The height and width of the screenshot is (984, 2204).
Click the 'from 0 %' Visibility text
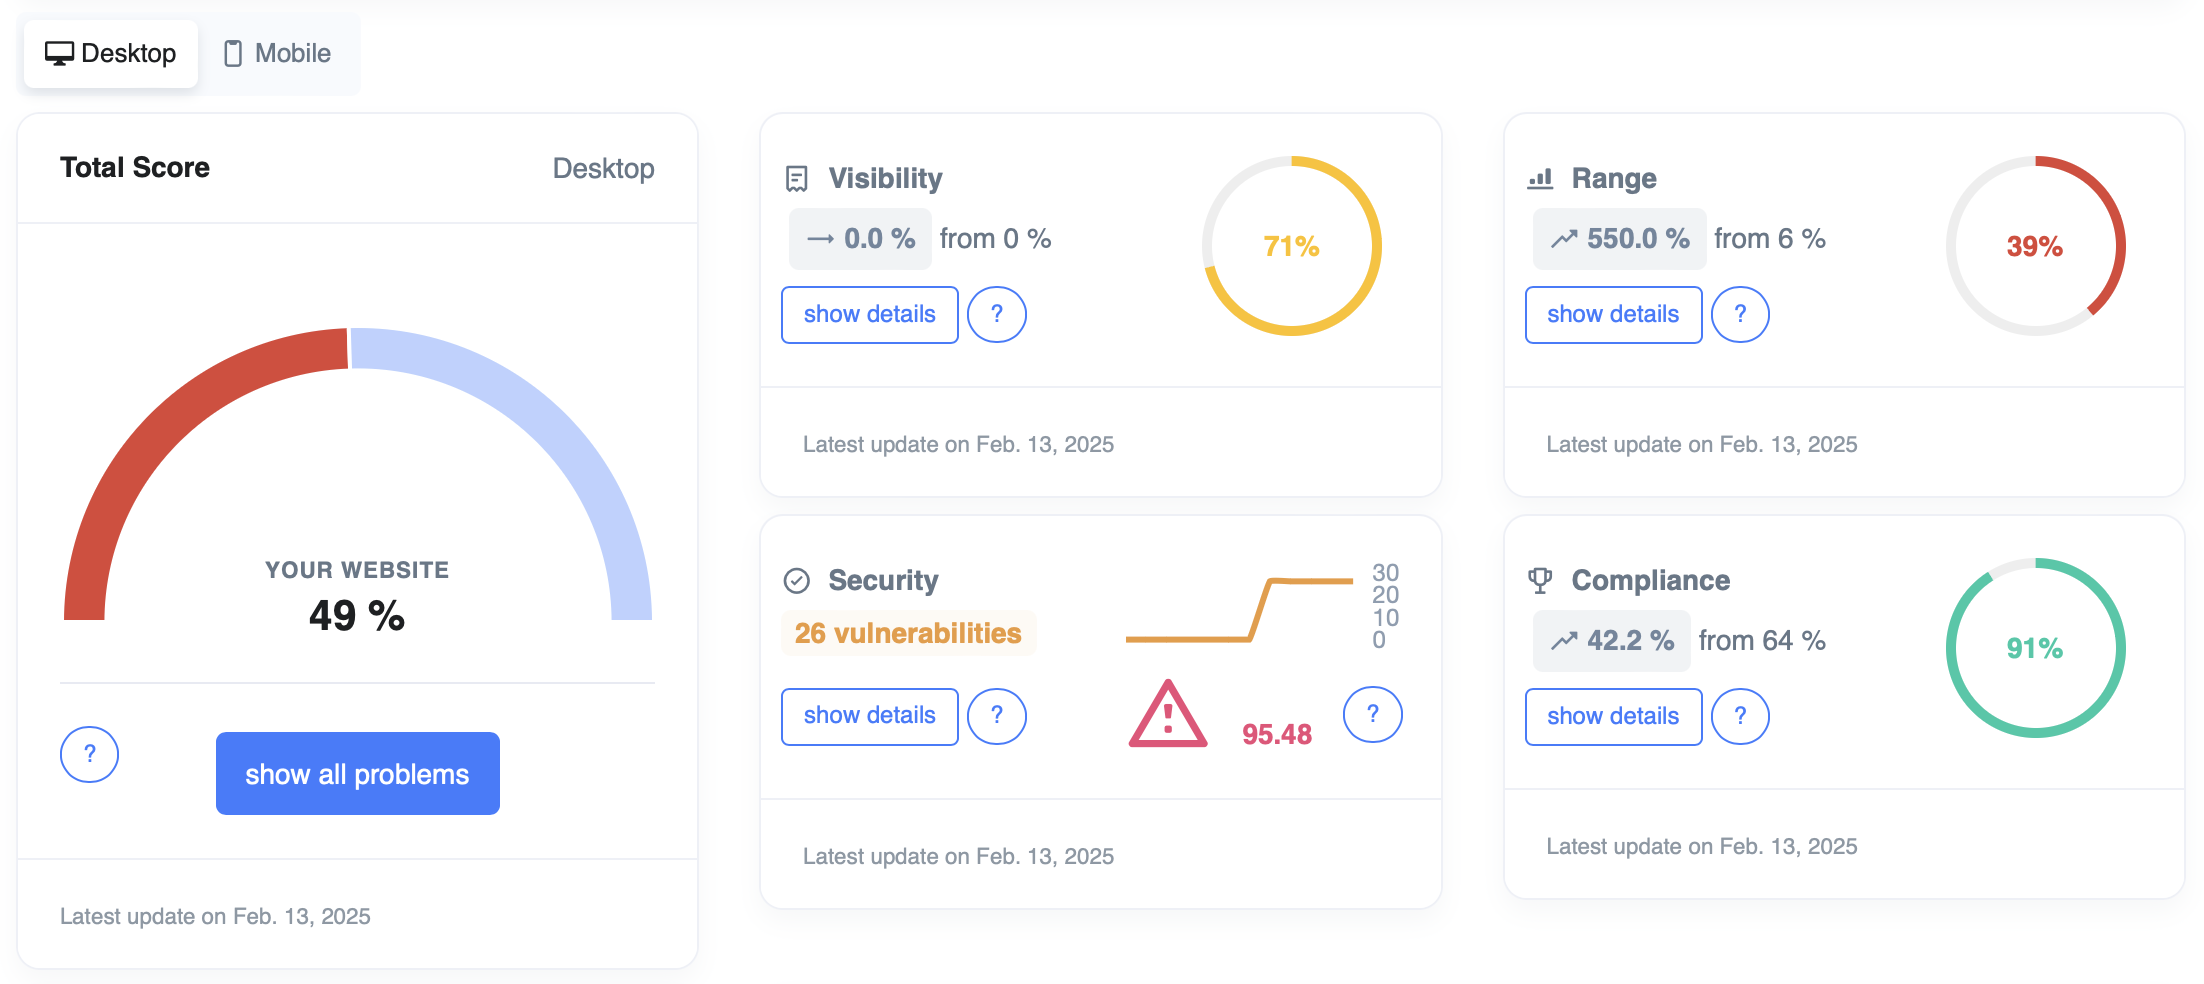pos(995,239)
